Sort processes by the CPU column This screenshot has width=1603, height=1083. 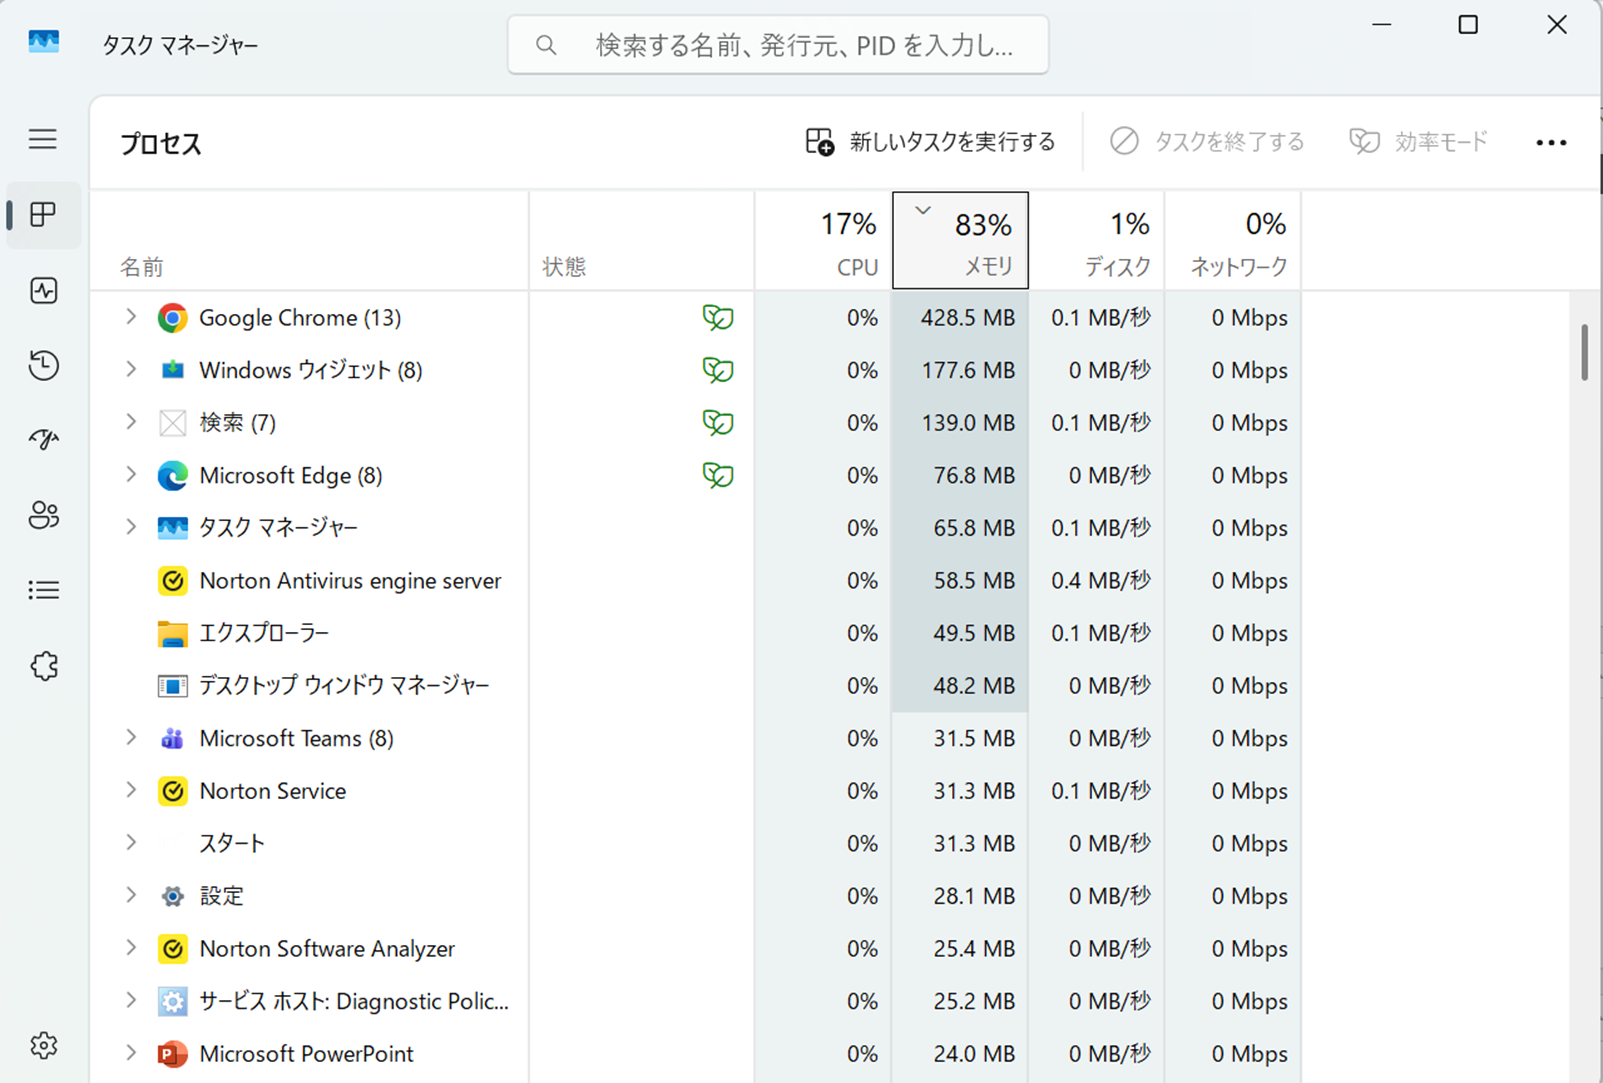click(823, 241)
